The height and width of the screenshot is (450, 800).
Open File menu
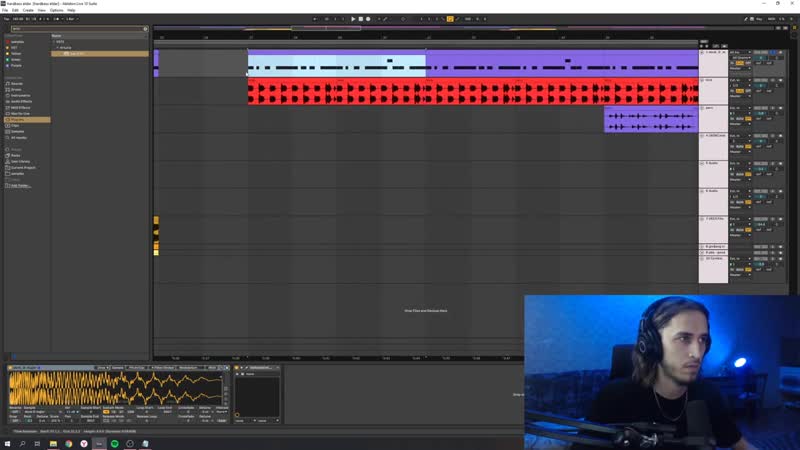pos(5,10)
